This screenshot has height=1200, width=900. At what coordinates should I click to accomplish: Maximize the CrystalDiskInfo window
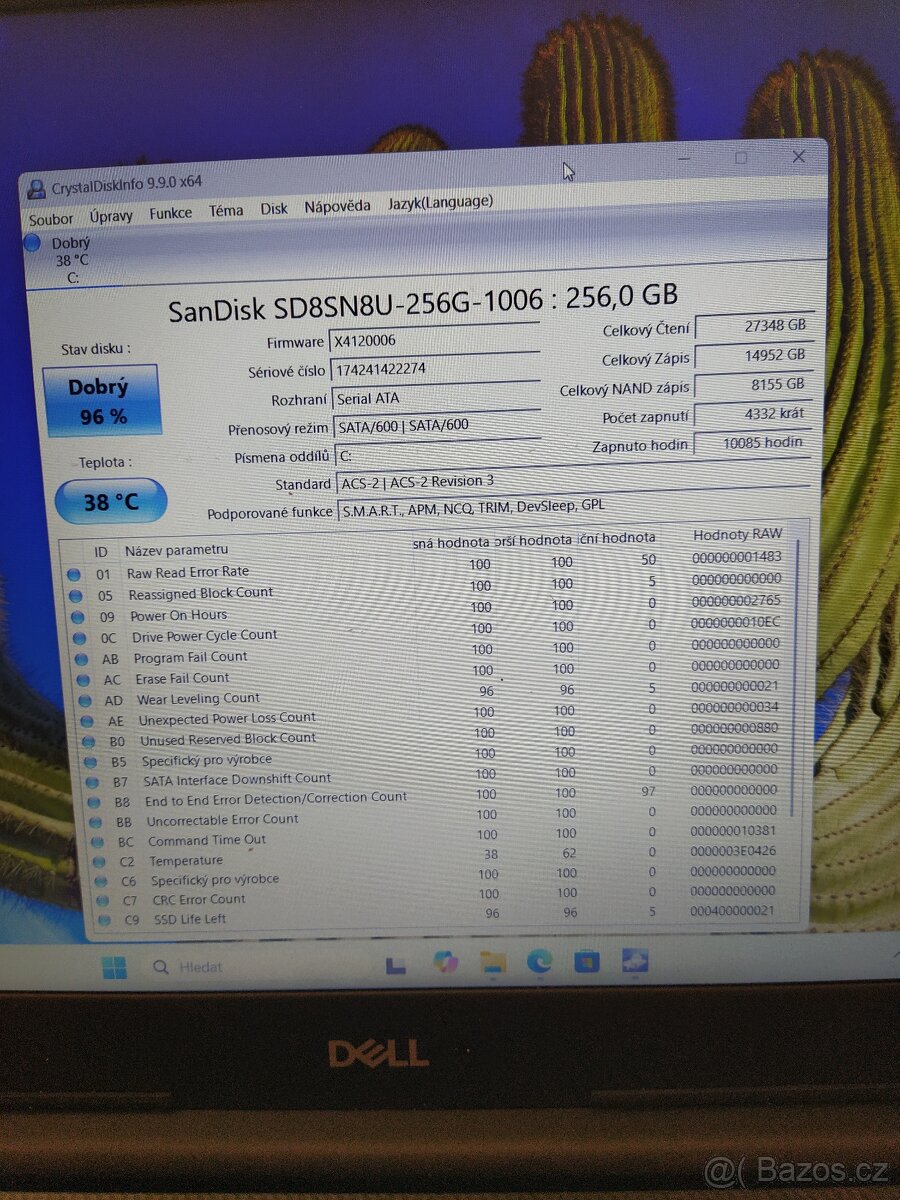[741, 158]
